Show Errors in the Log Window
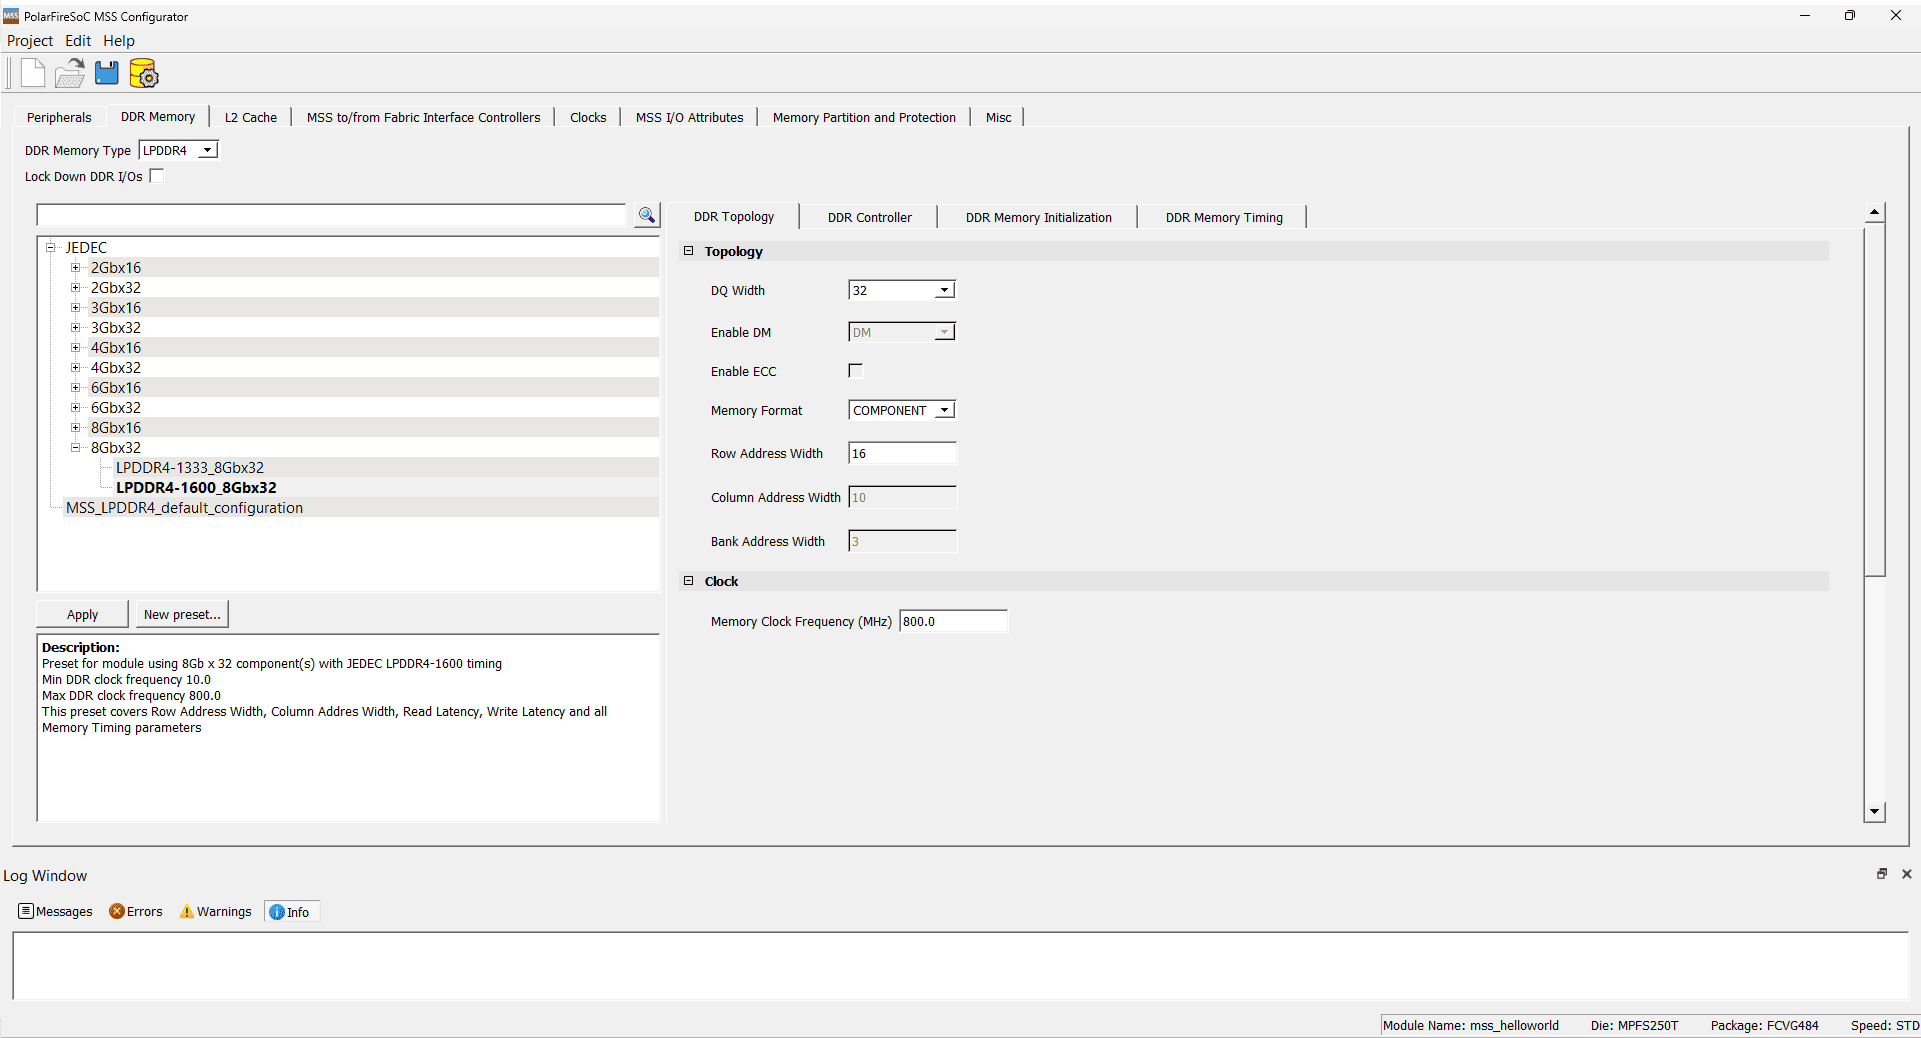This screenshot has width=1921, height=1038. point(136,912)
